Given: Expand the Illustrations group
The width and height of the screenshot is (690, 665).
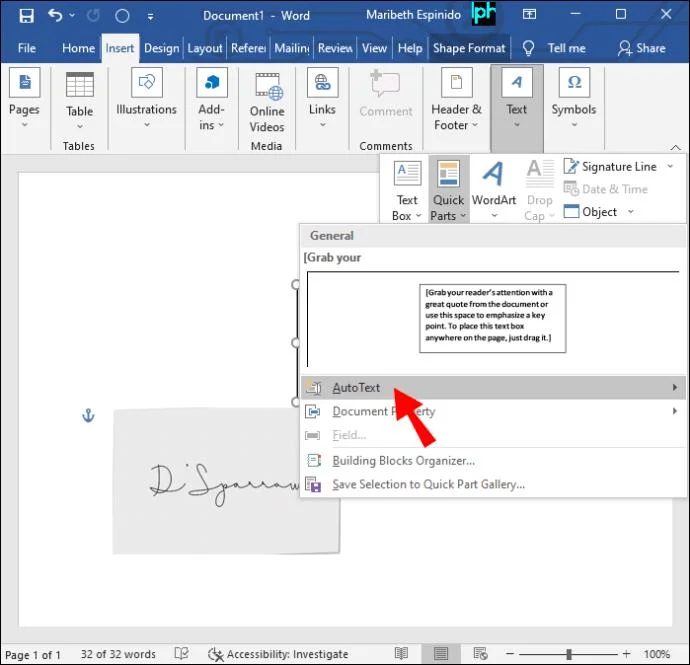Looking at the screenshot, I should 146,99.
